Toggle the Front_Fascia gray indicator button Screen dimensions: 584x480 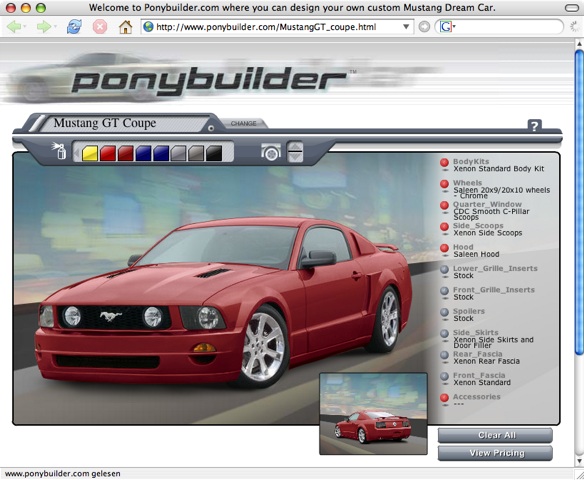click(x=444, y=376)
